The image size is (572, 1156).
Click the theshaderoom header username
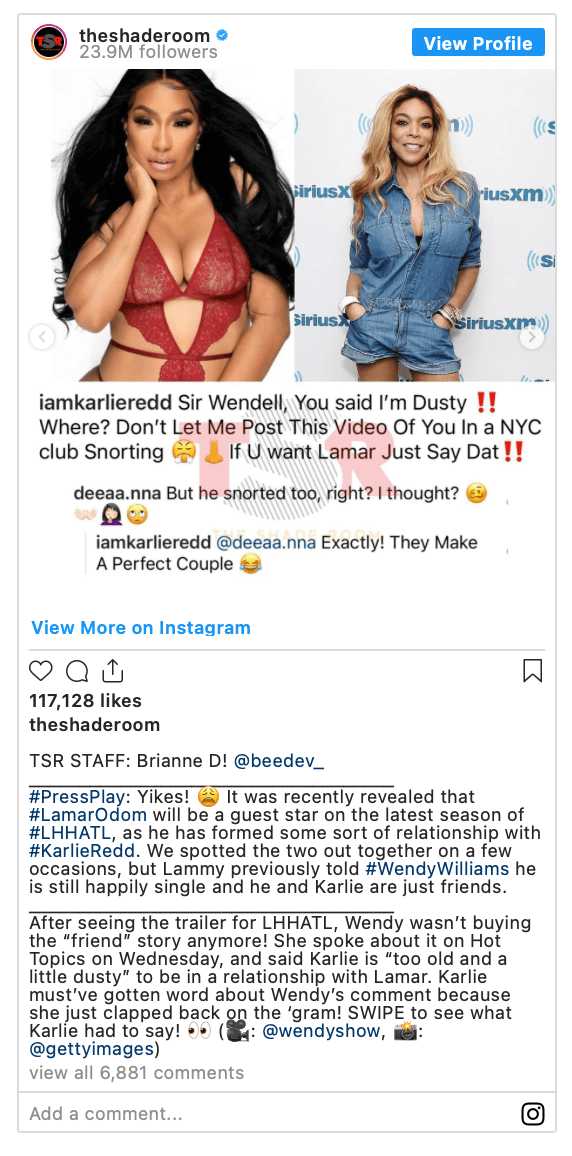pos(144,35)
